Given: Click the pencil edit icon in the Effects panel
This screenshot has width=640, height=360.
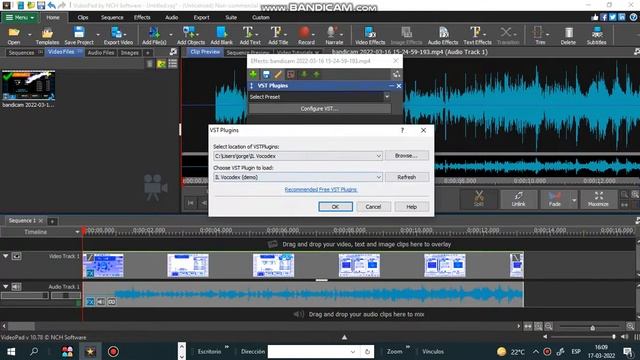Looking at the screenshot, I should (x=278, y=74).
